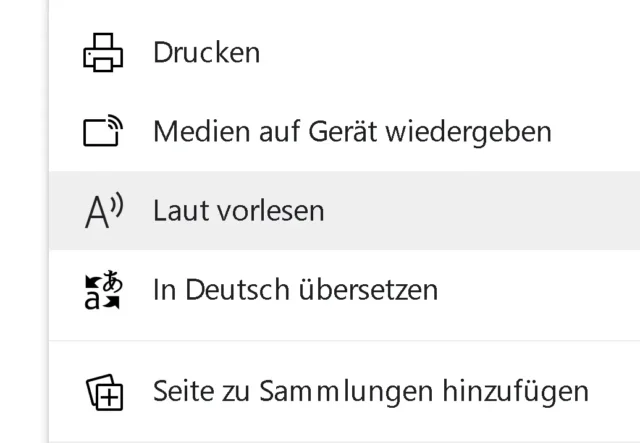This screenshot has width=640, height=443.
Task: Select 'In Deutsch übersetzen'
Action: pos(295,290)
